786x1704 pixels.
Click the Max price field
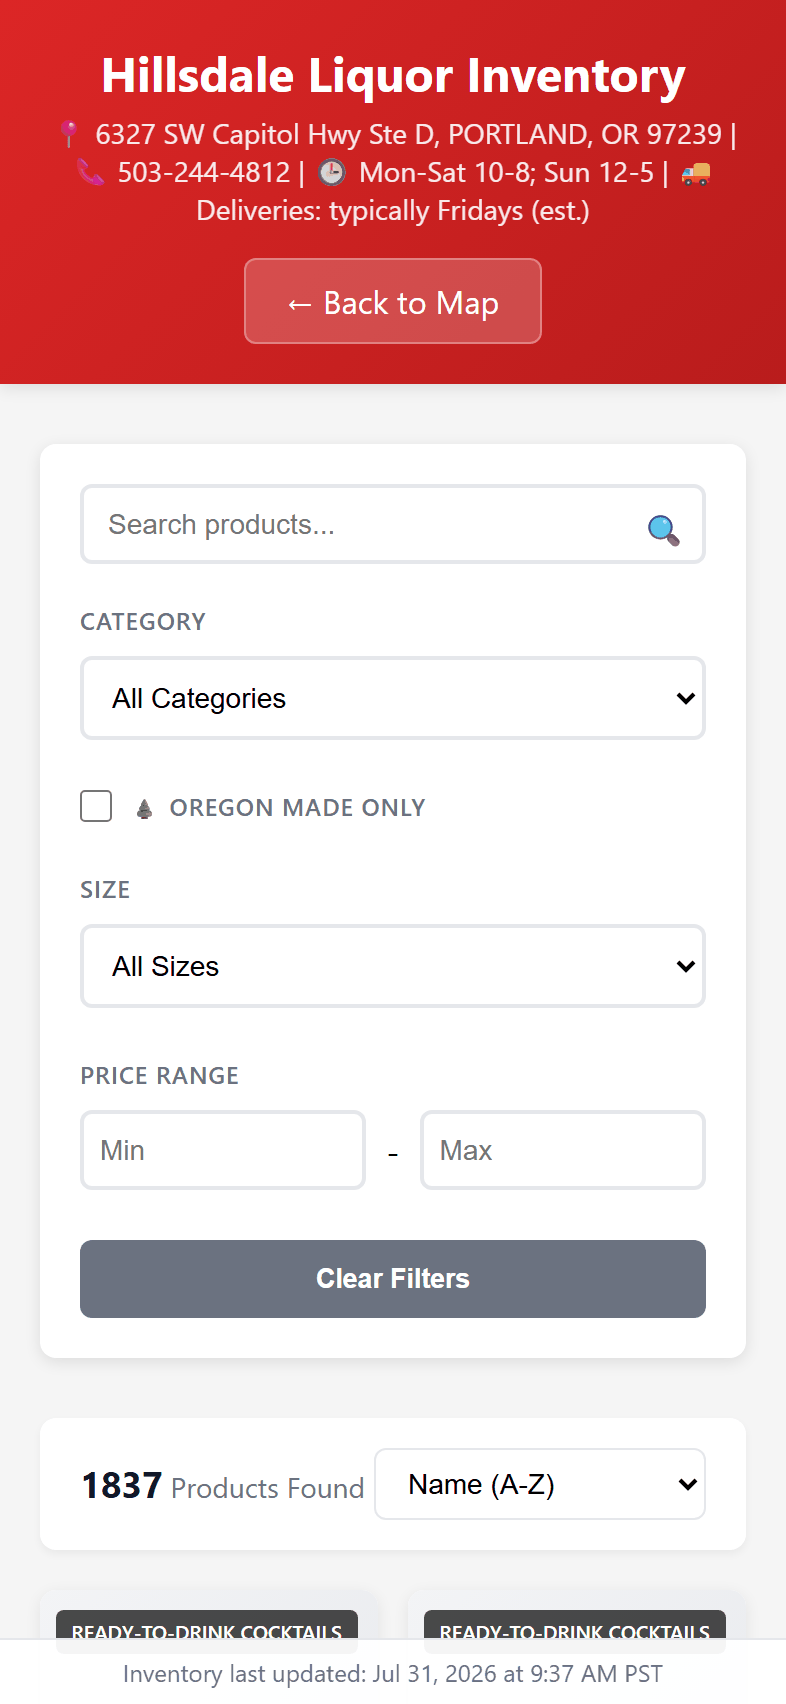[x=563, y=1150]
